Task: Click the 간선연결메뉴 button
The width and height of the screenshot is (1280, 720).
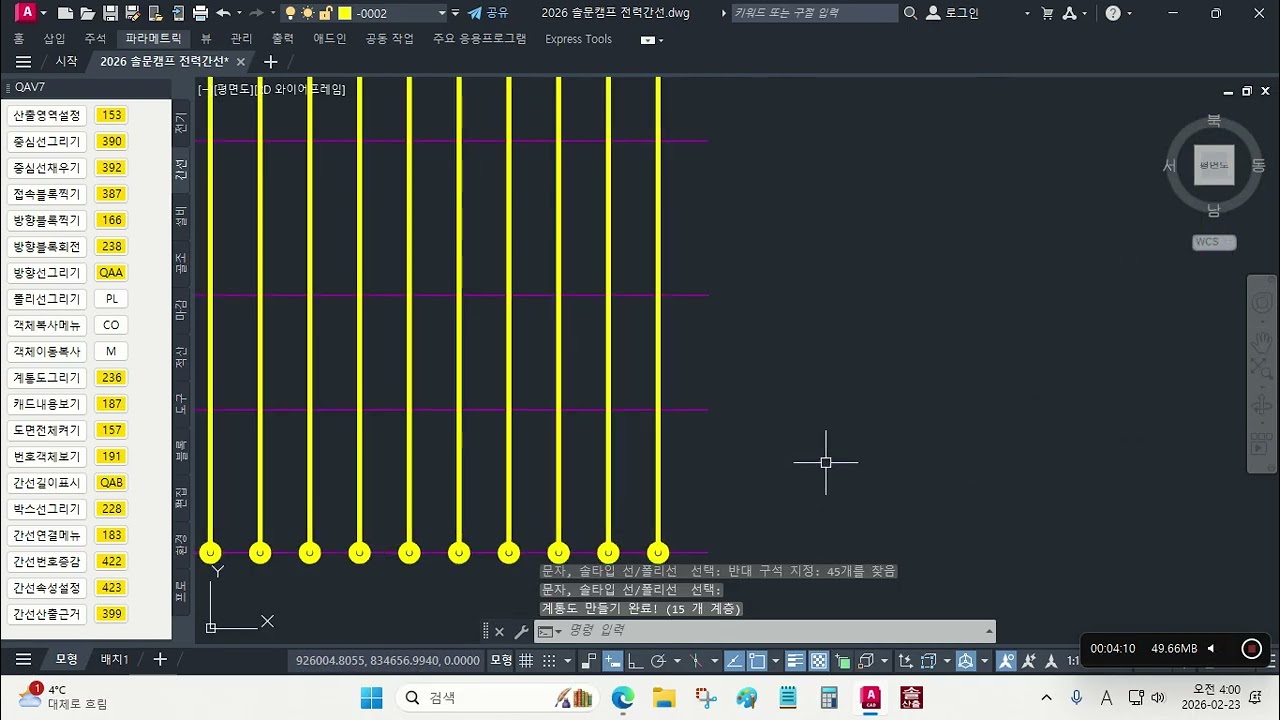Action: point(46,535)
